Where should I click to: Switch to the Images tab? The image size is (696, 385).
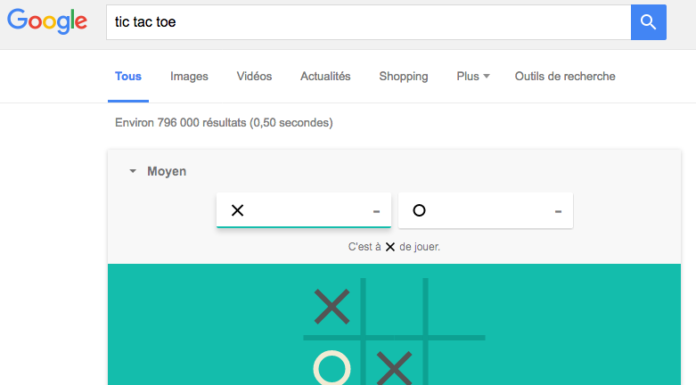pos(189,76)
